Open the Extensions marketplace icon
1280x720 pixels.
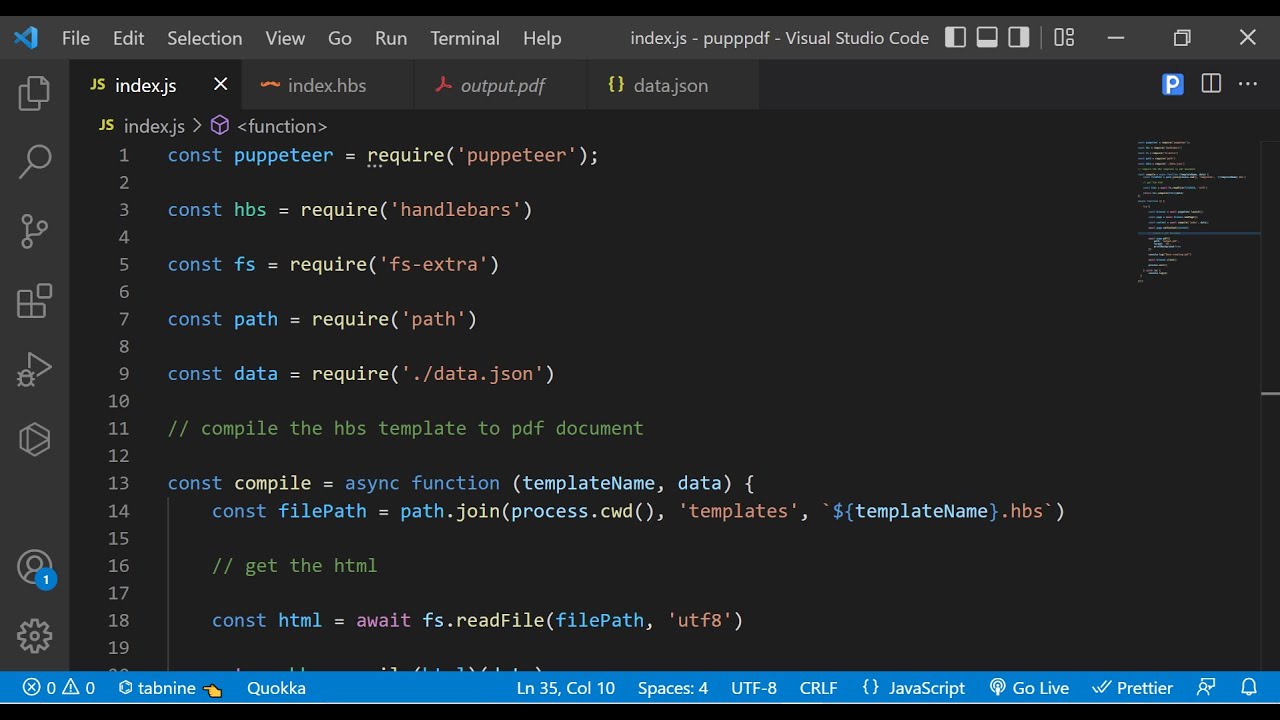coord(34,301)
